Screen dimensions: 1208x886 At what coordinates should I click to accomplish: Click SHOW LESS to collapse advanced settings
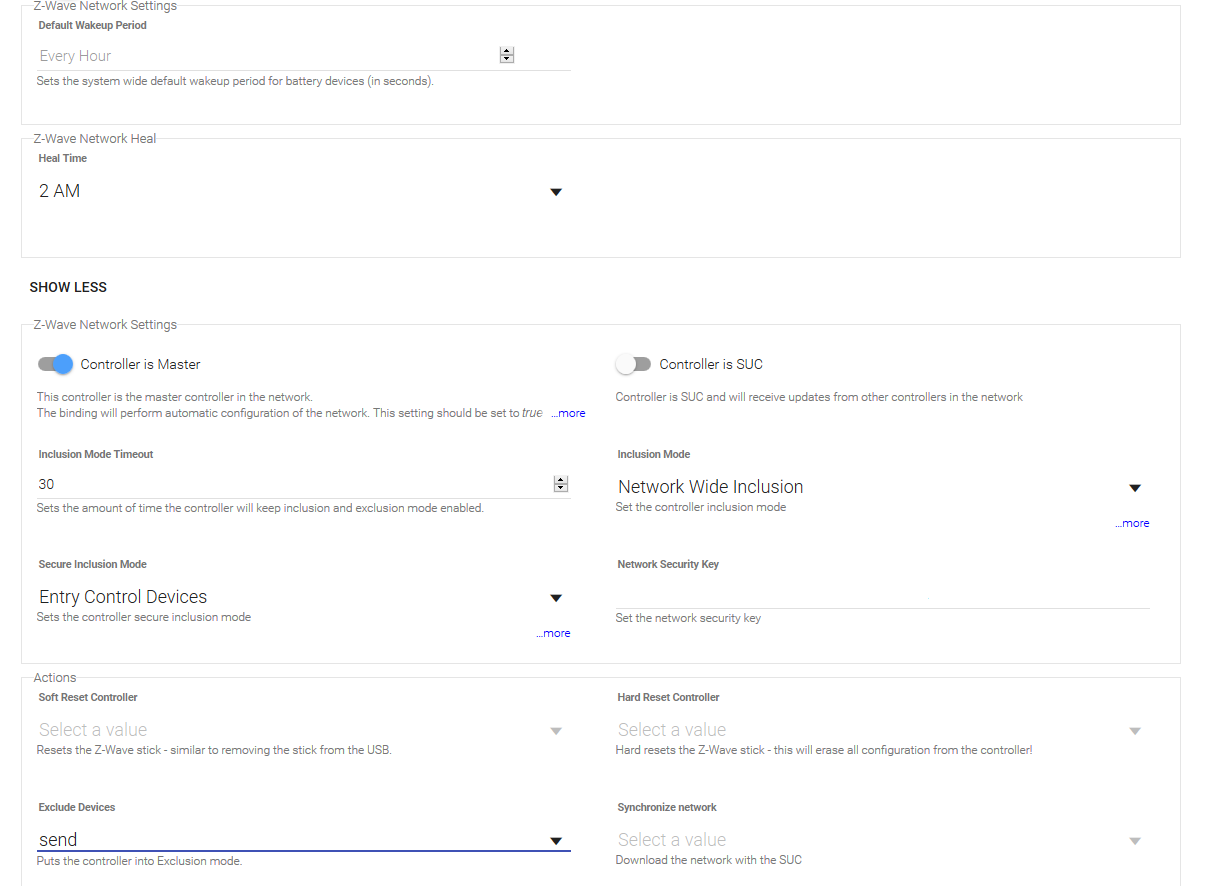(68, 287)
